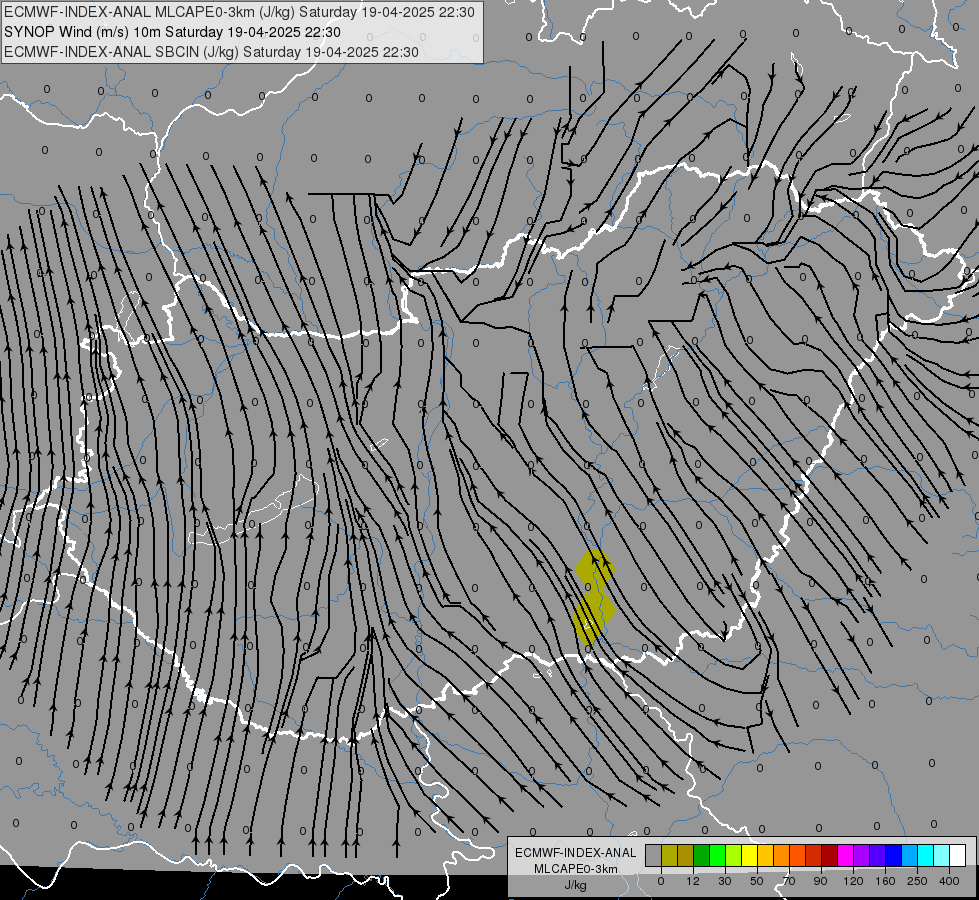The image size is (979, 900).
Task: Pick the dark maroon-red legend swatch
Action: coord(830,855)
